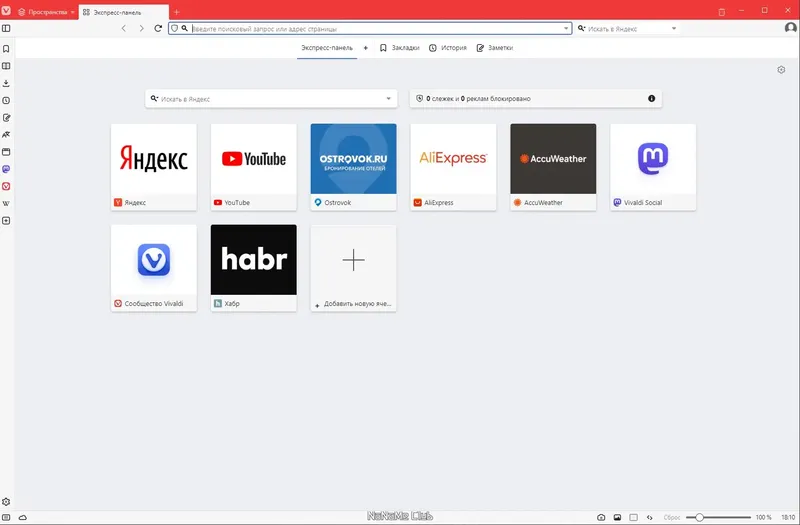This screenshot has height=525, width=800.
Task: Open page actions code icon
Action: tap(649, 517)
